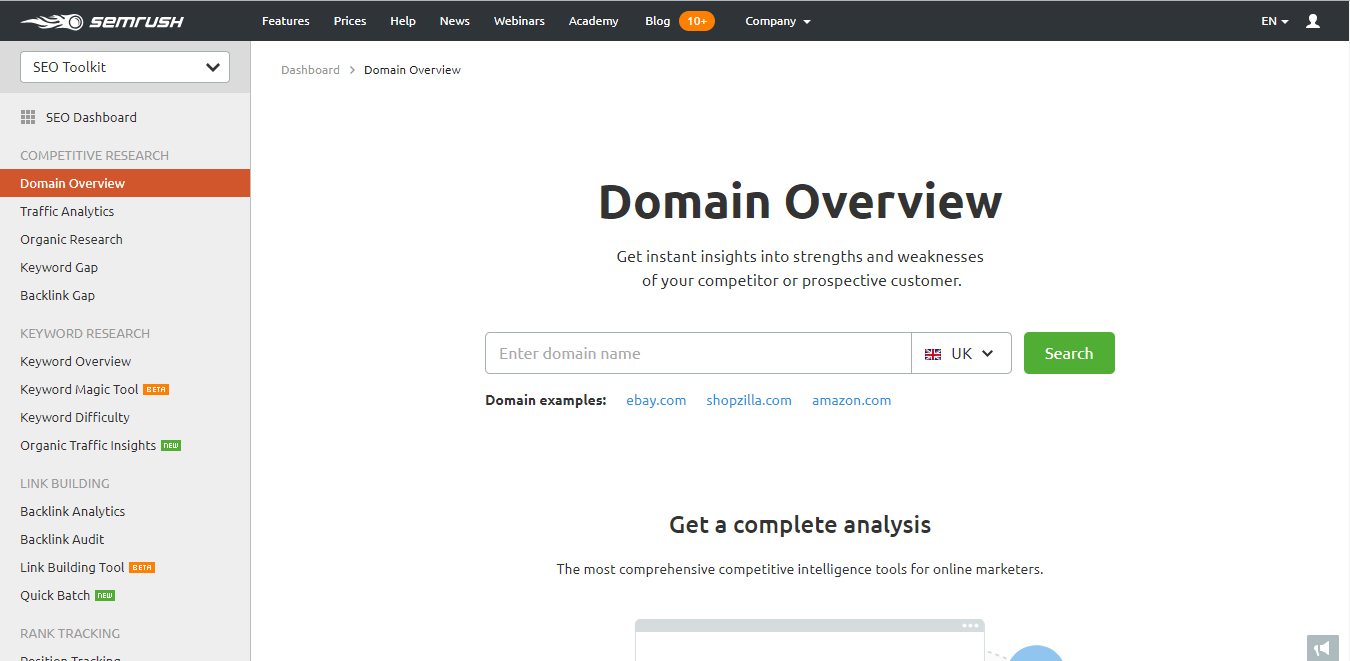Open Backlink Analytics in the sidebar
Image resolution: width=1350 pixels, height=661 pixels.
click(72, 511)
